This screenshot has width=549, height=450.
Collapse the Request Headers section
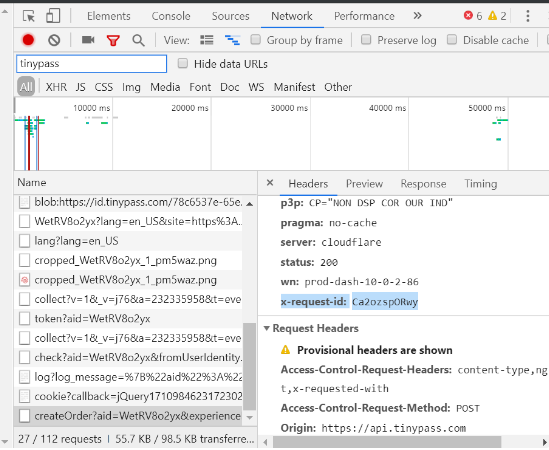click(266, 328)
